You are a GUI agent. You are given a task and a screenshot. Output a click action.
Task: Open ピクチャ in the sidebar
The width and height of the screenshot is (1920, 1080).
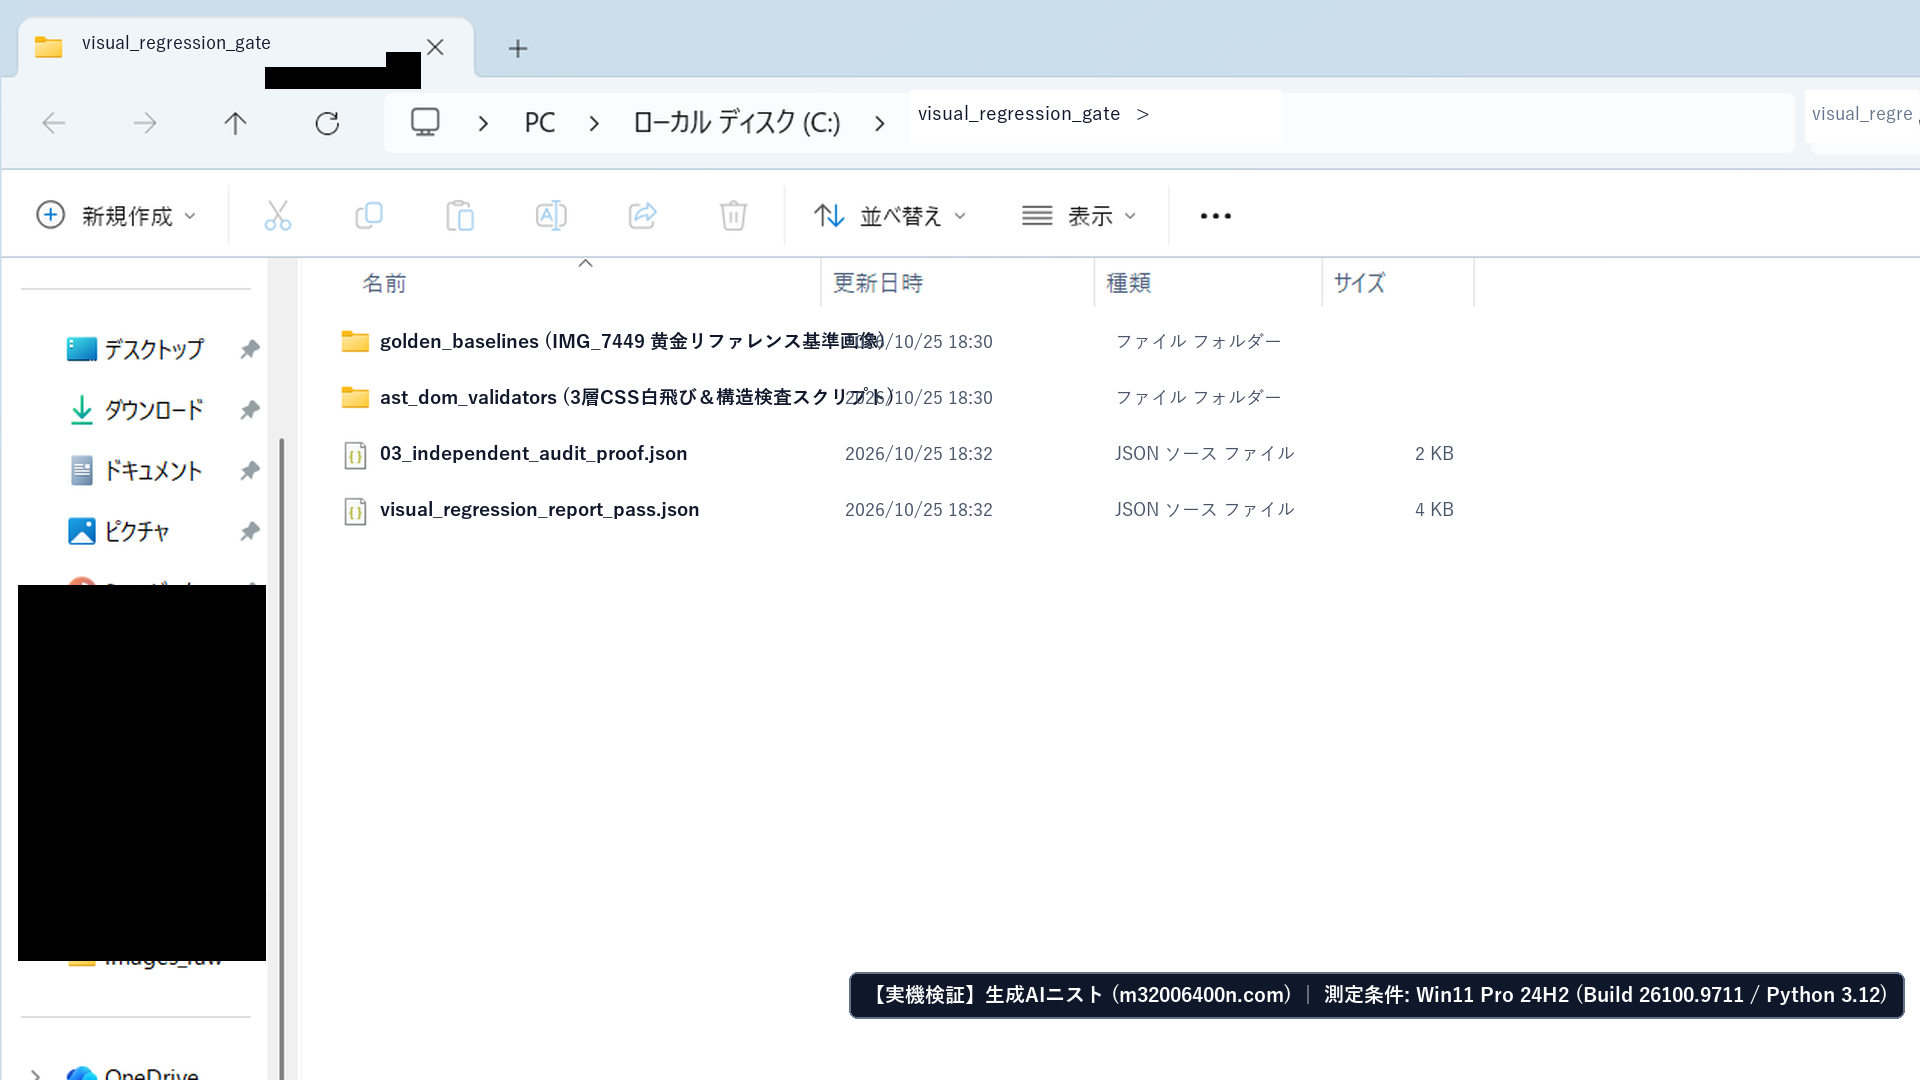(137, 531)
